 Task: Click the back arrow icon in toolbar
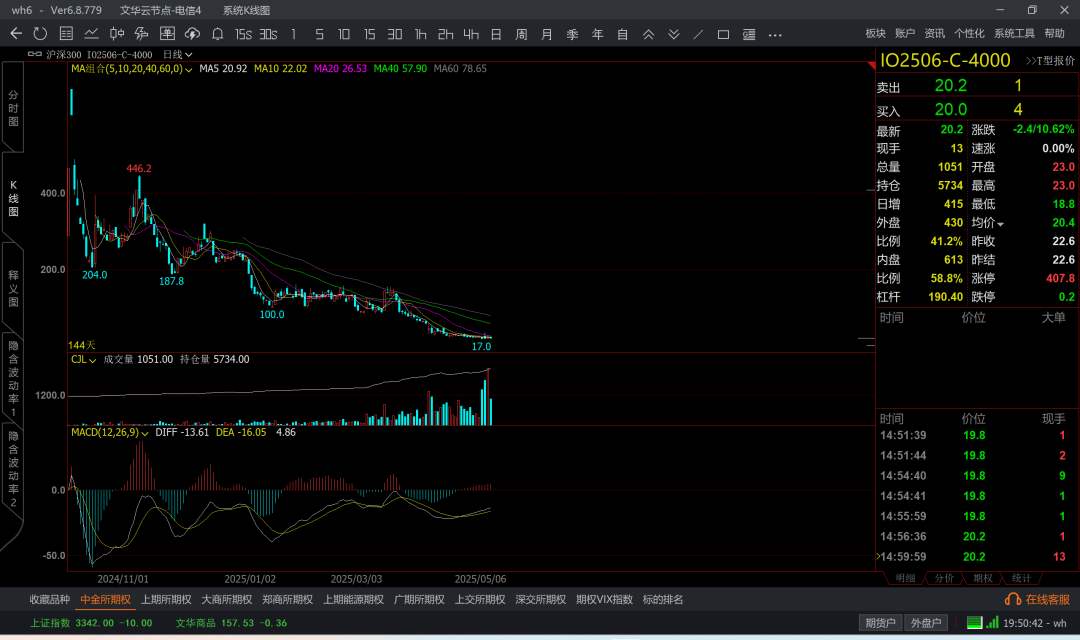pos(16,34)
